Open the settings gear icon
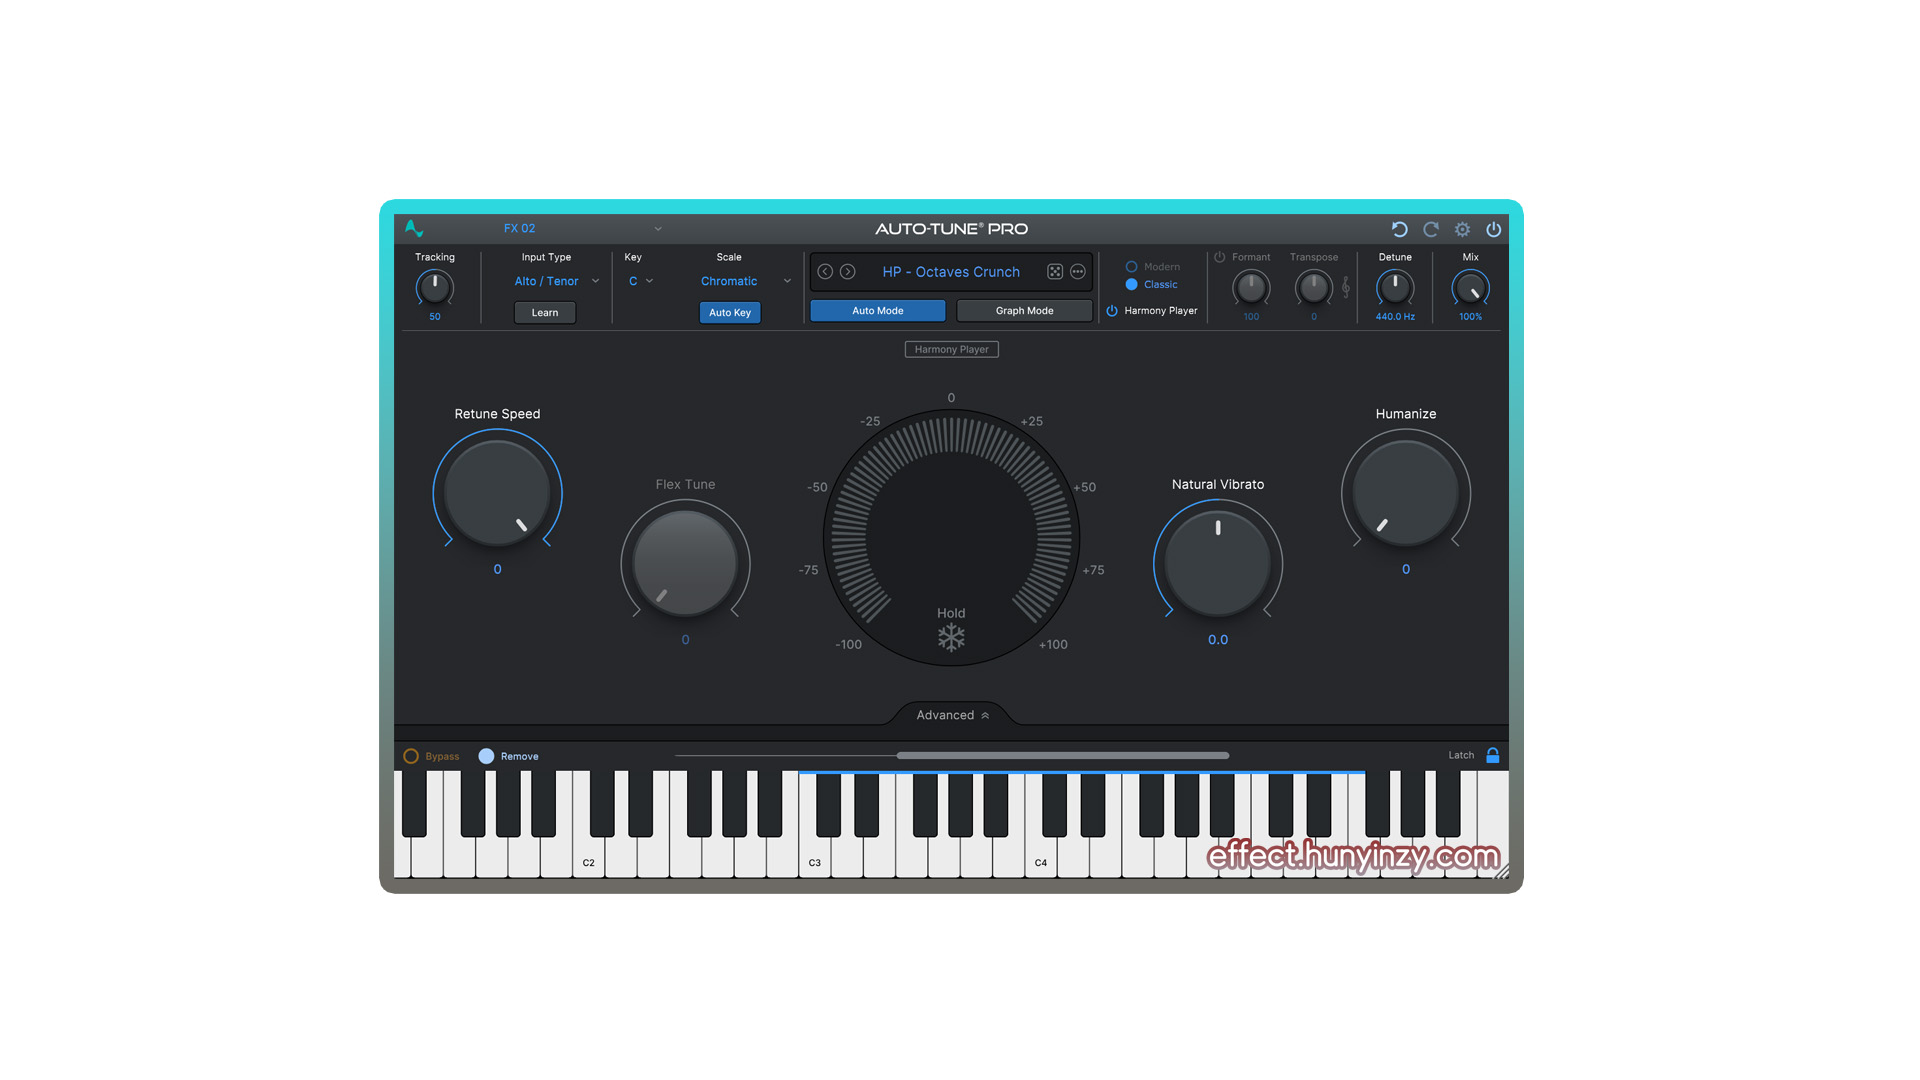Viewport: 1920px width, 1080px height. [x=1462, y=229]
